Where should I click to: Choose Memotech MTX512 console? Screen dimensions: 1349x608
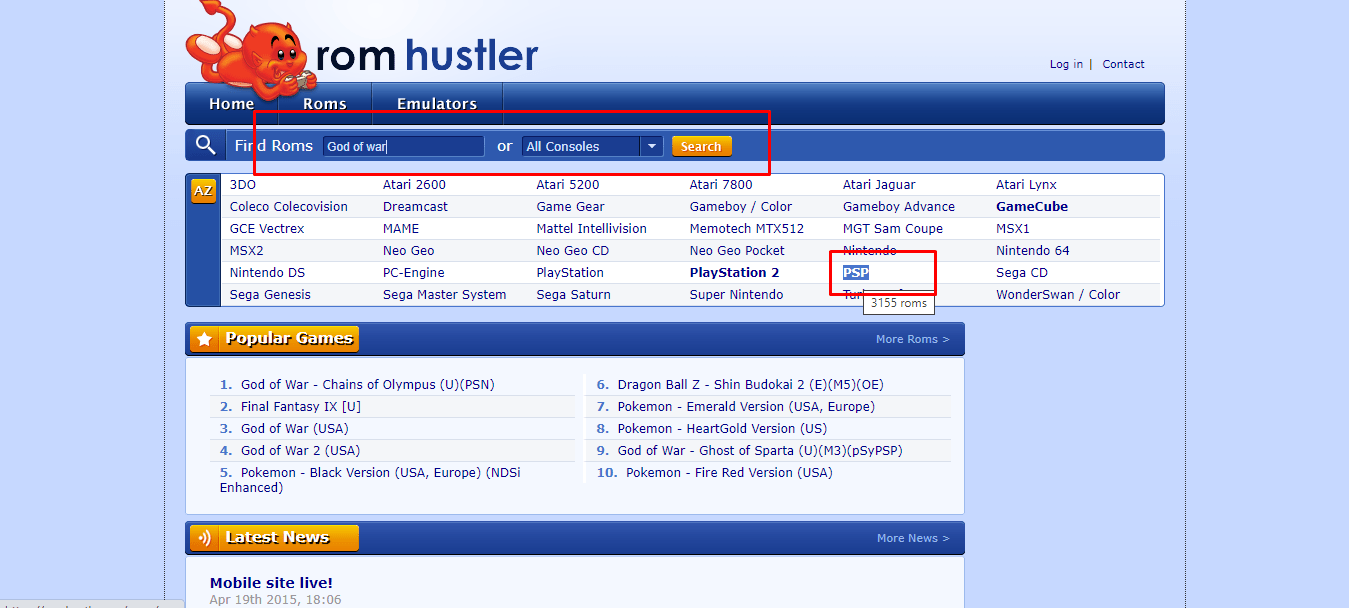(747, 229)
